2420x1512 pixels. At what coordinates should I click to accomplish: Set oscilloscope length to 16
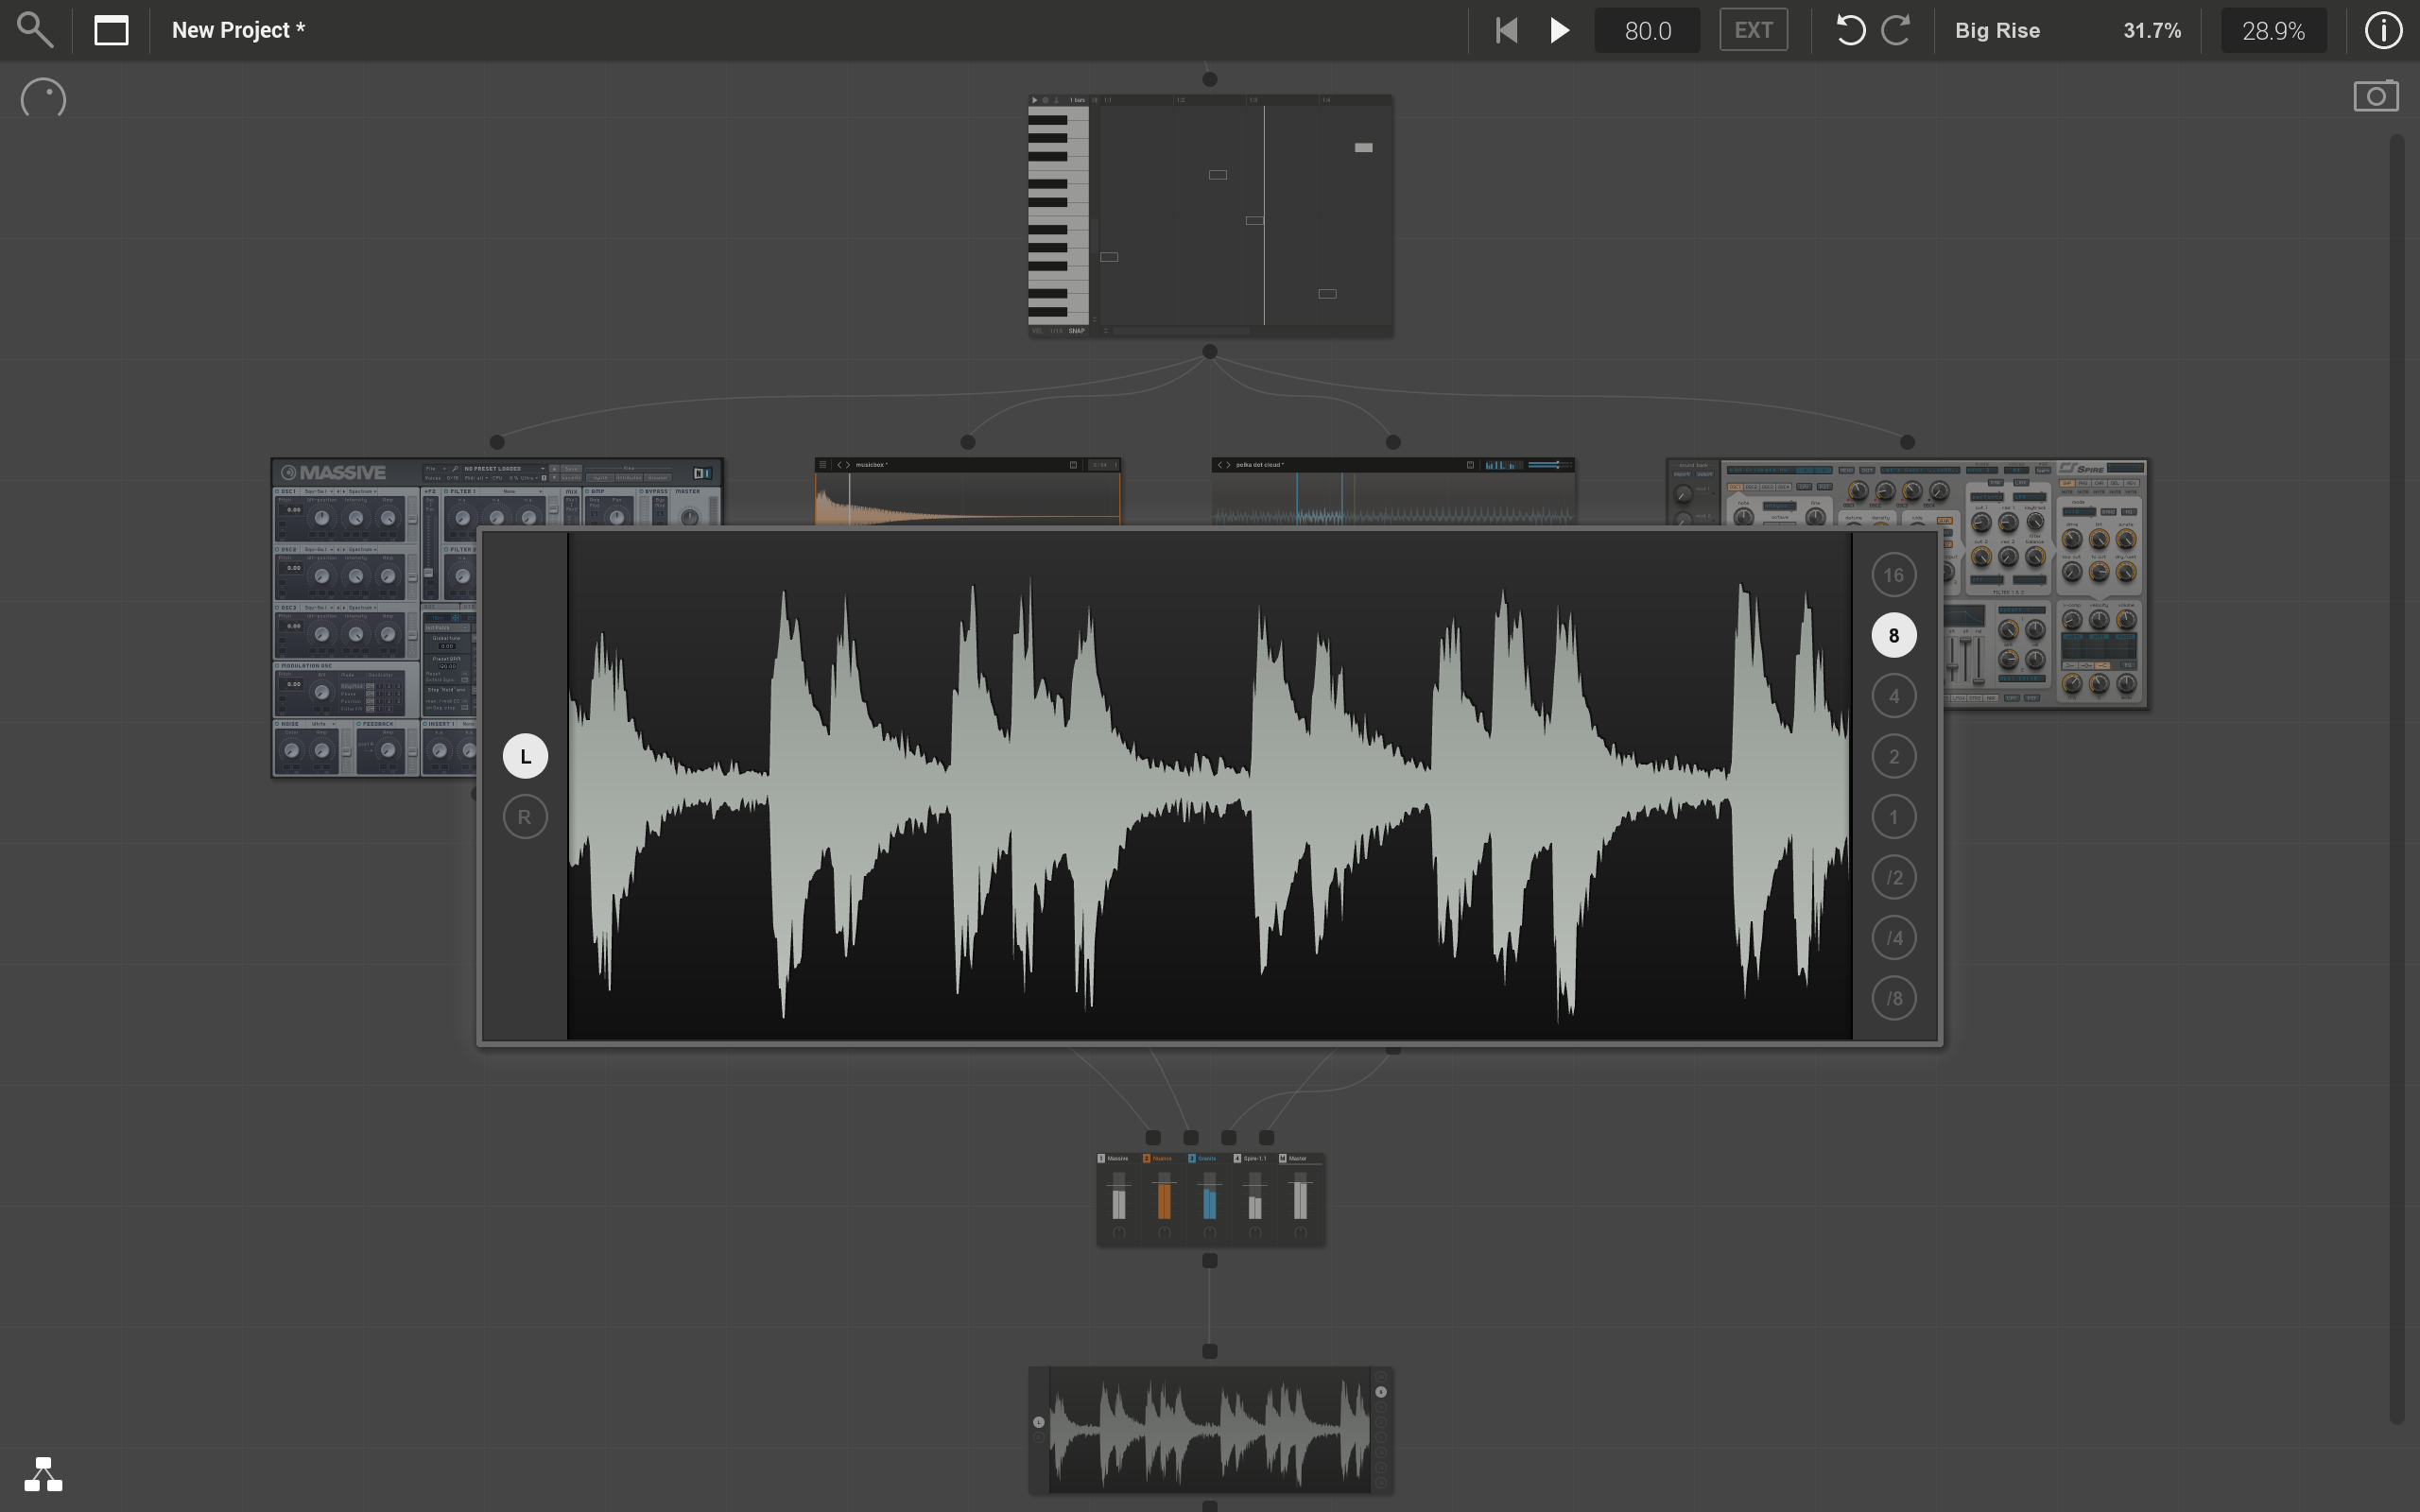click(x=1893, y=575)
